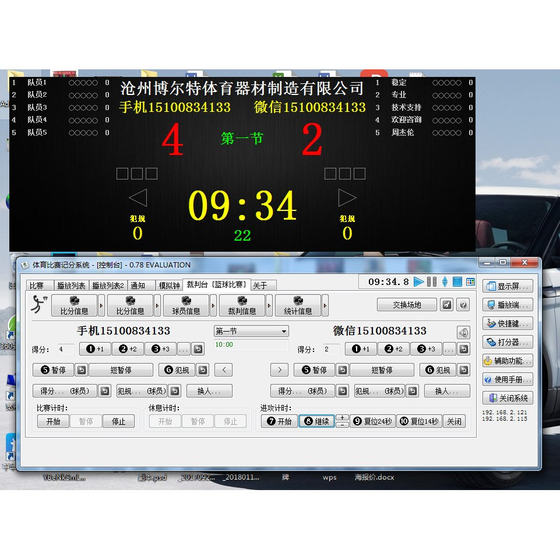Click the undo arrow icon after 微信 team's +3
This screenshot has width=560, height=560.
tap(464, 349)
